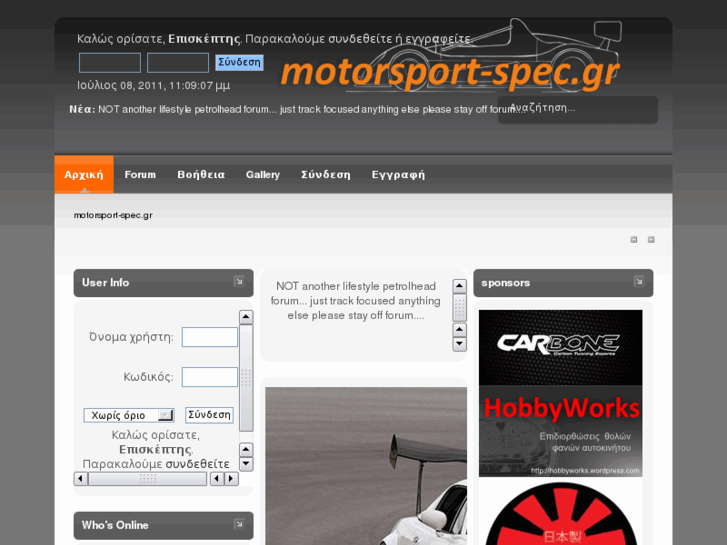Open Σύνδεση in the navigation bar
The image size is (727, 545).
pyautogui.click(x=326, y=174)
